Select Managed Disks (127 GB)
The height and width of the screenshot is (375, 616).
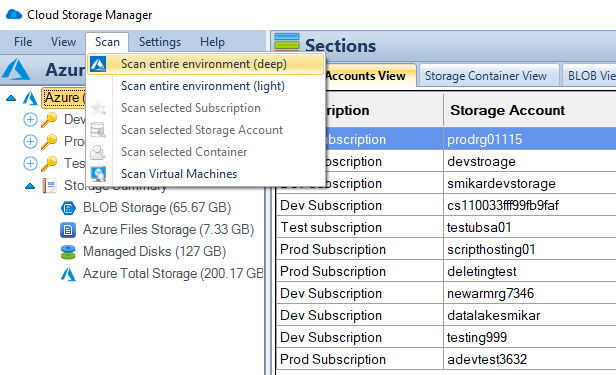pos(154,251)
